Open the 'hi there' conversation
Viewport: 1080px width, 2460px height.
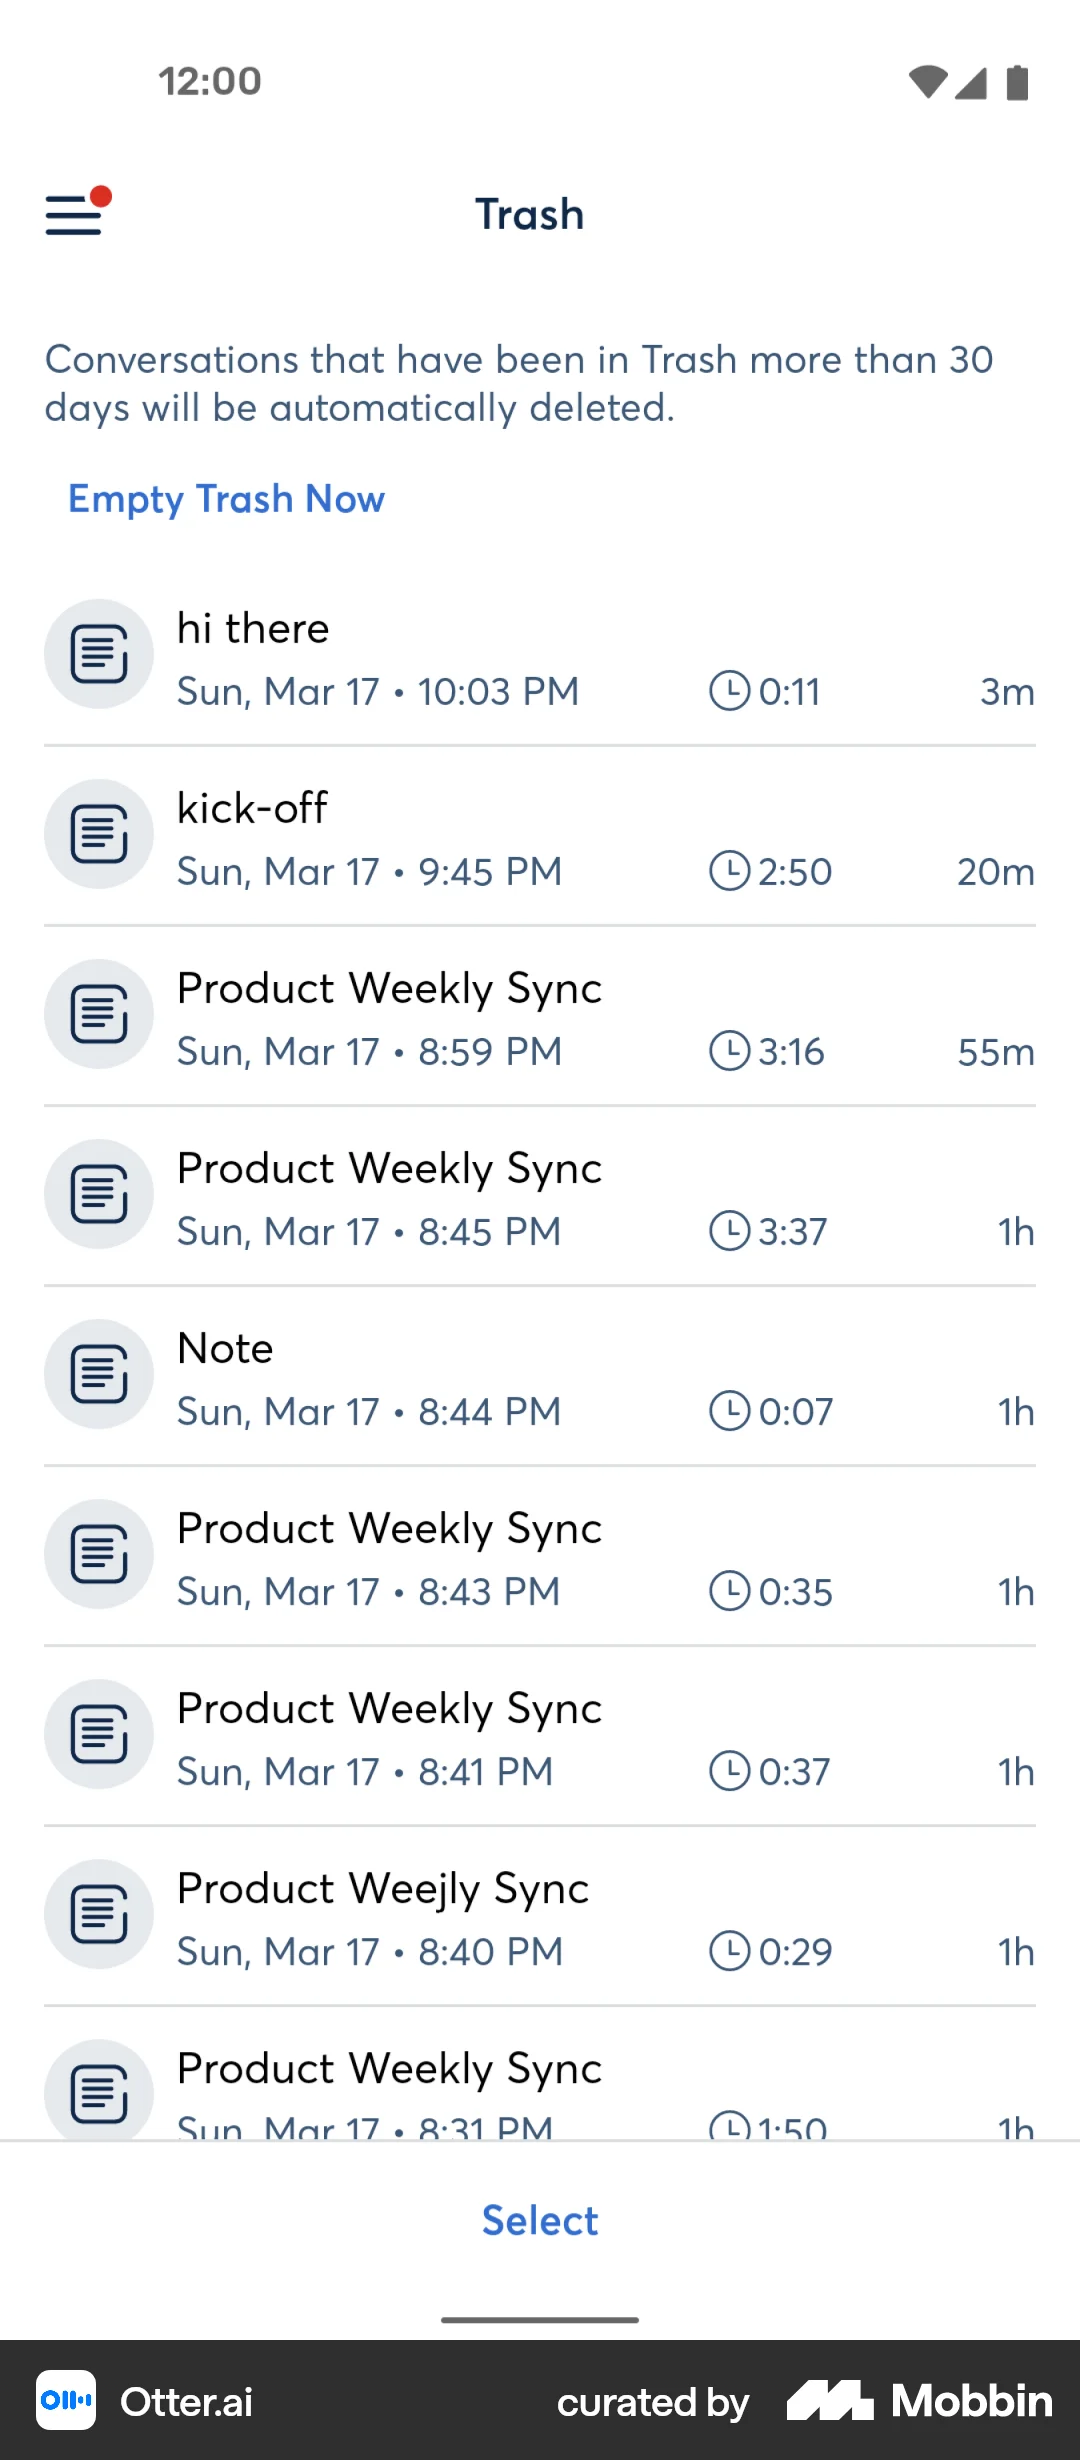[253, 629]
